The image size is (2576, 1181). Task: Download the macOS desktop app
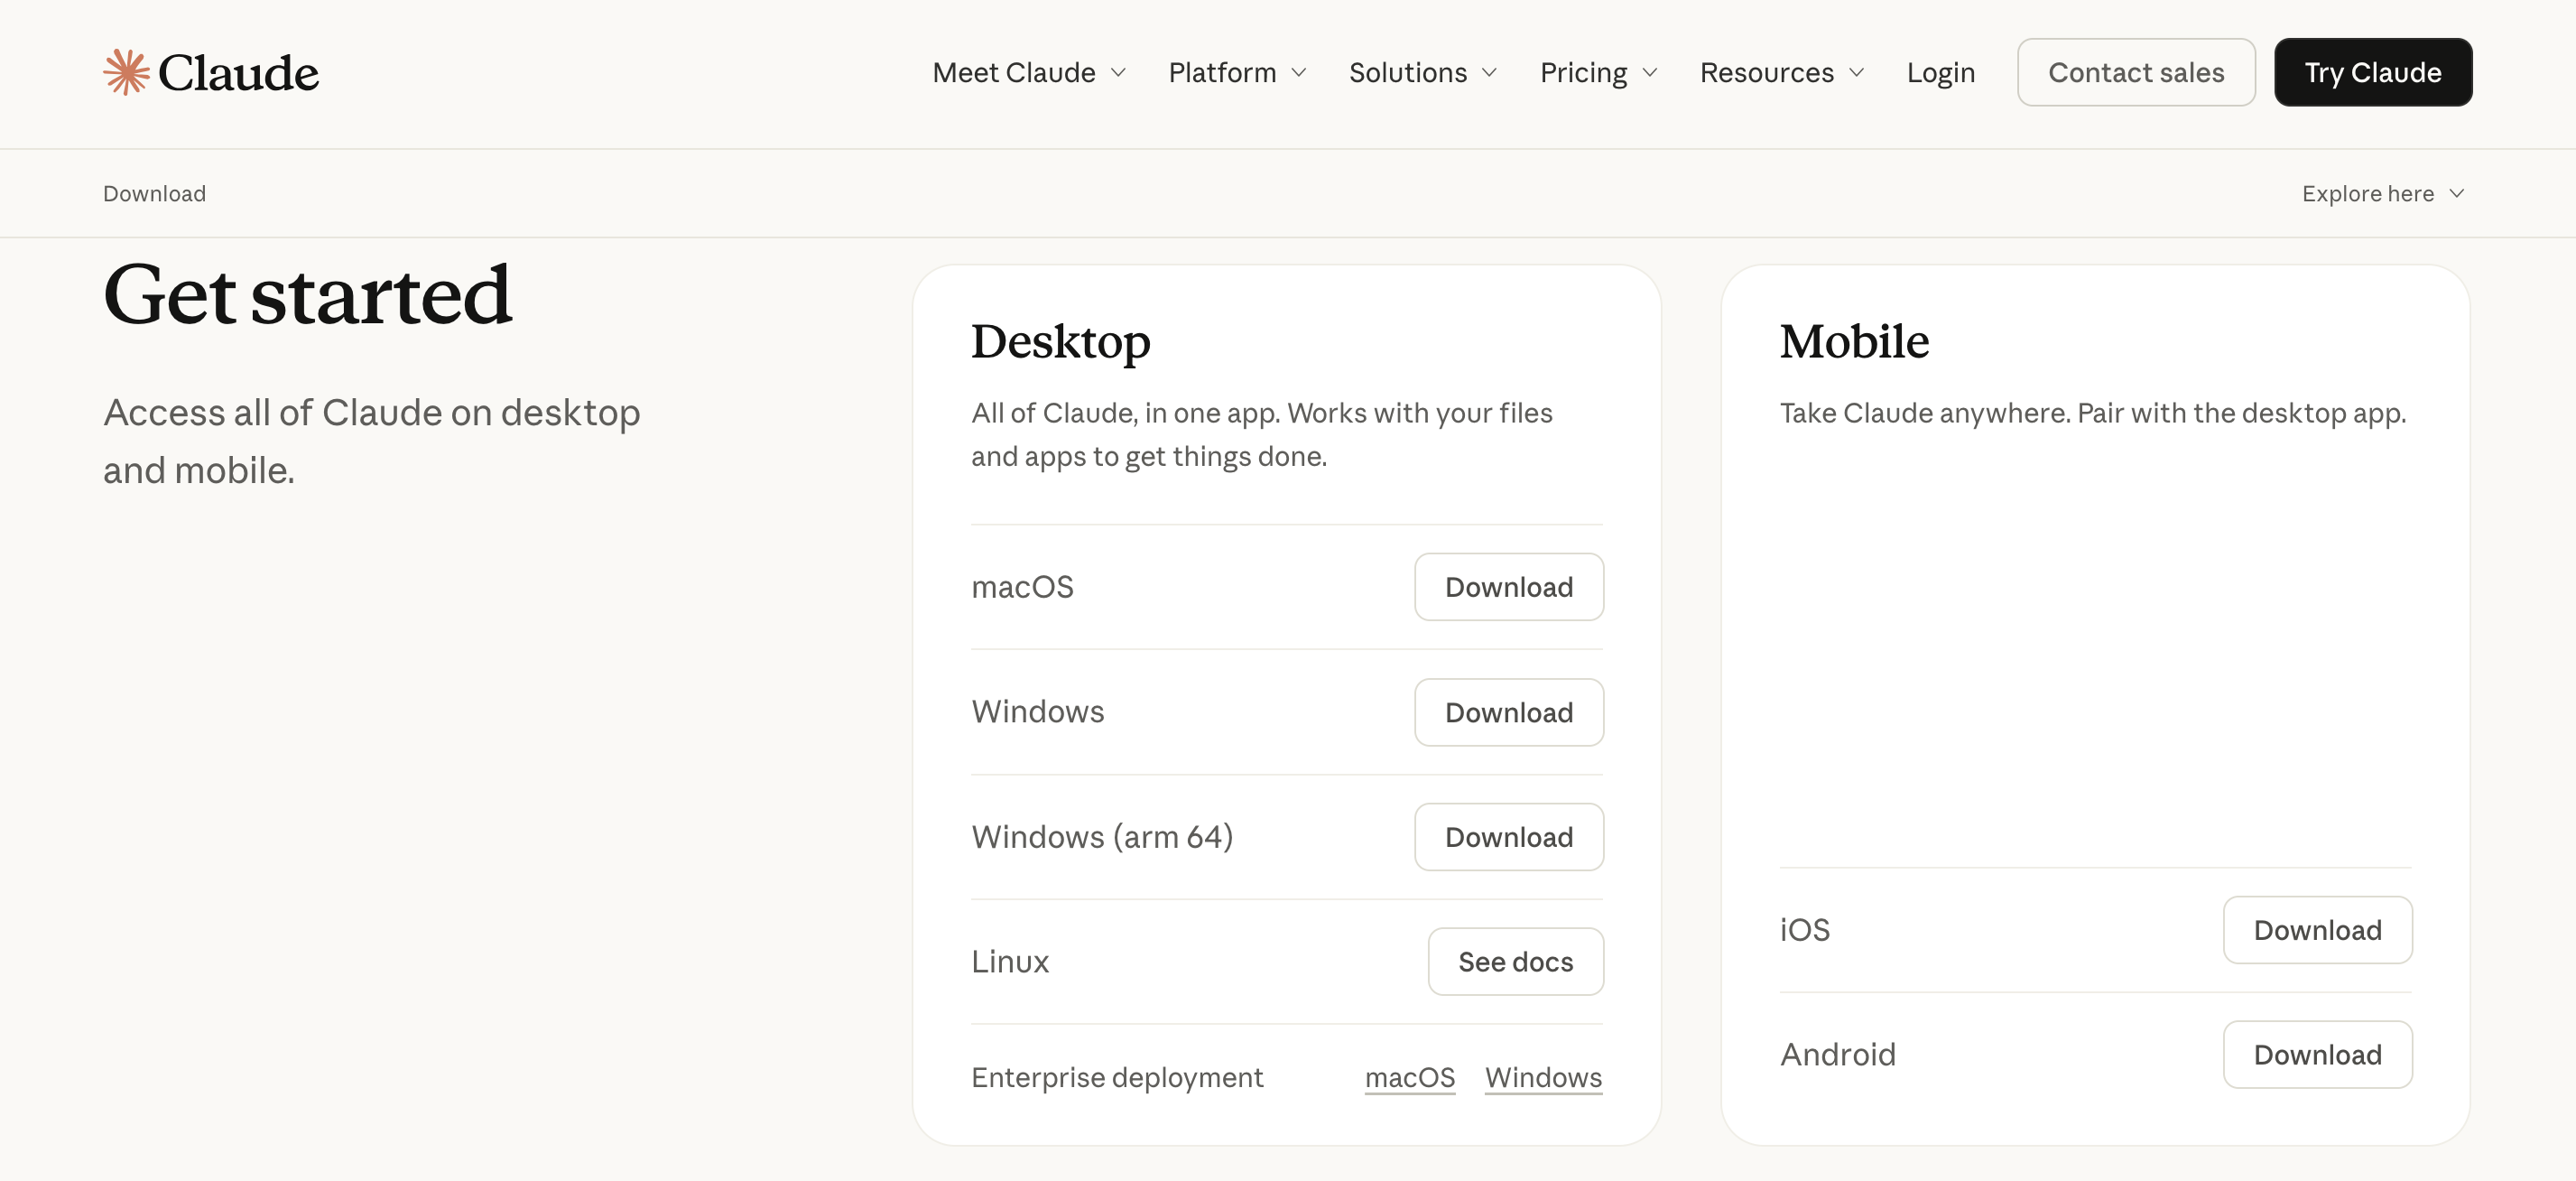1508,587
